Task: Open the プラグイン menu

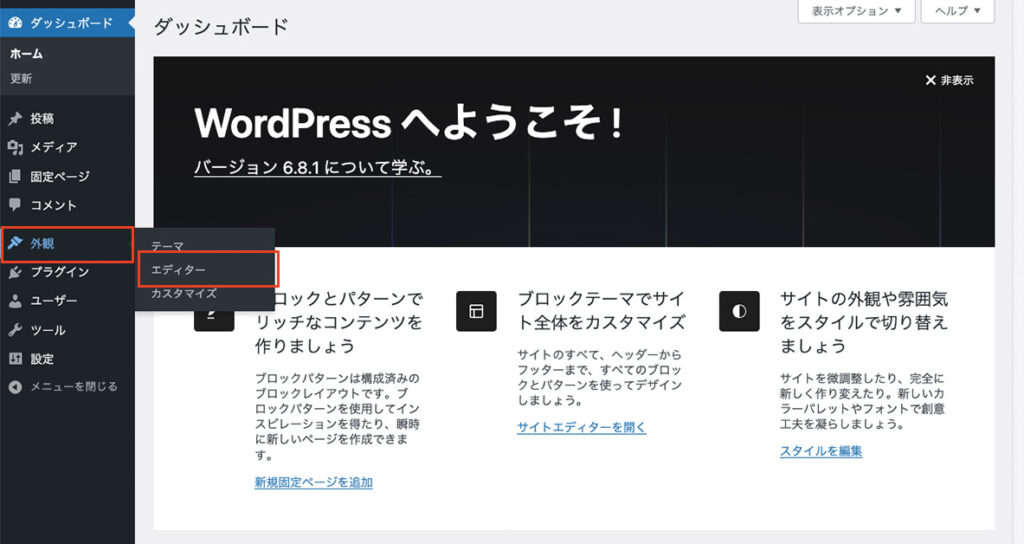Action: click(x=67, y=272)
